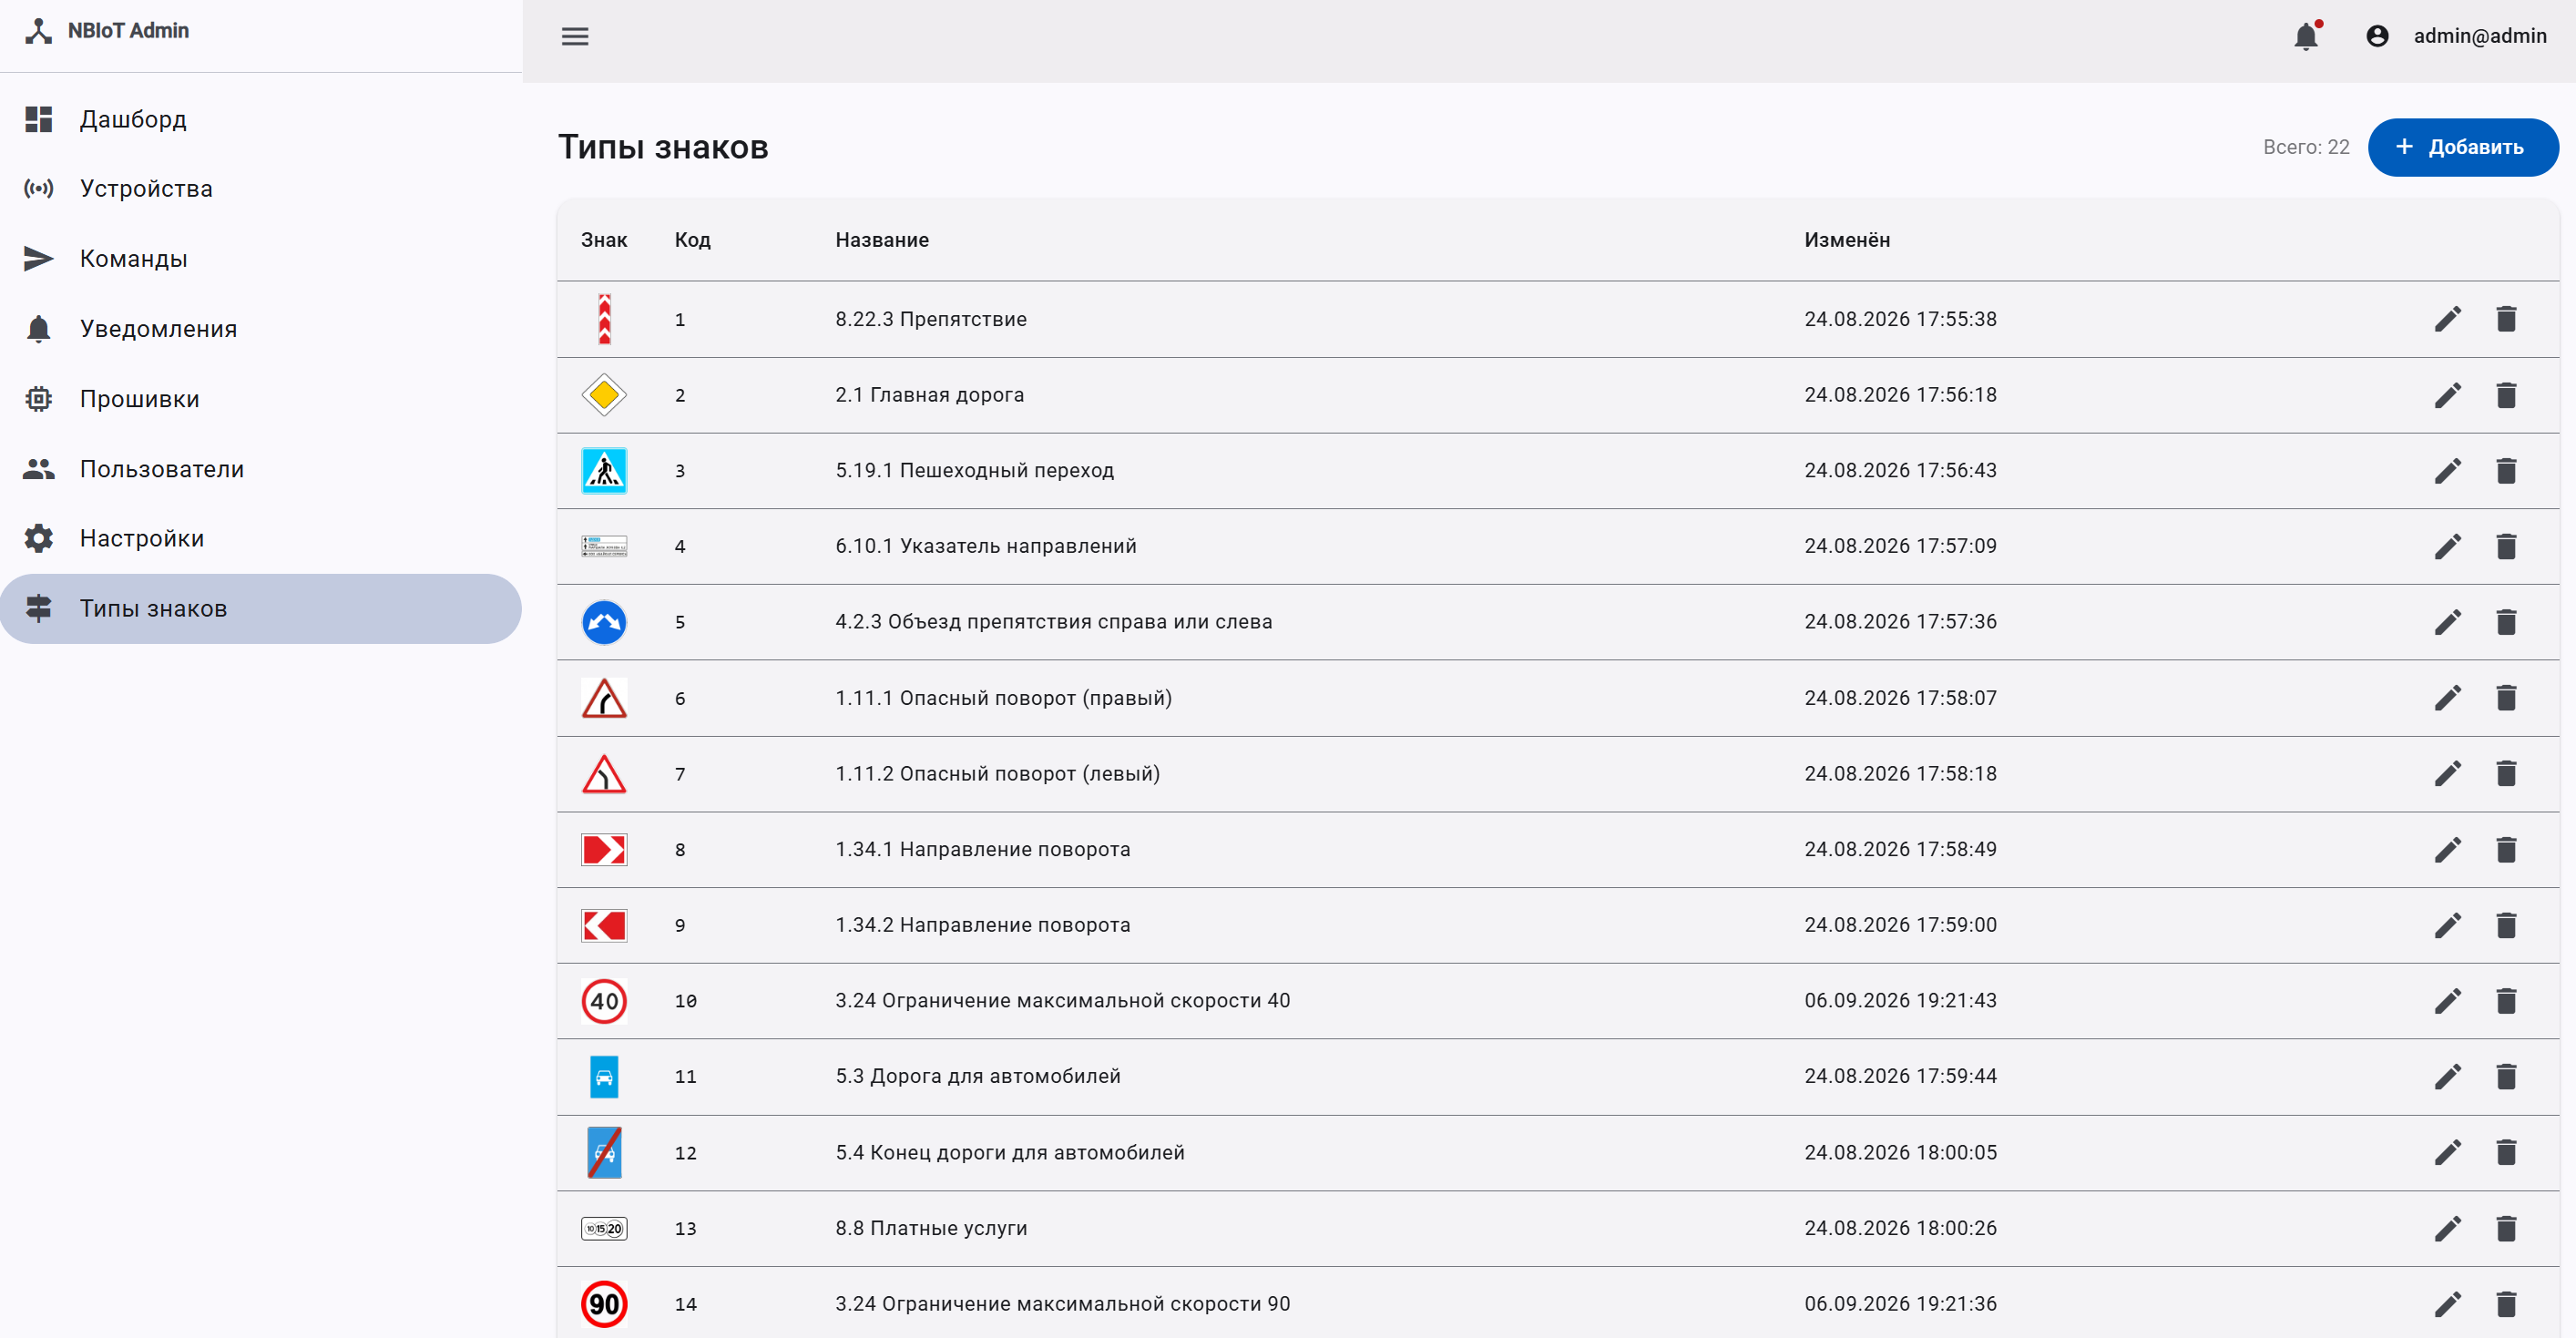Open Команды section
The width and height of the screenshot is (2576, 1338).
pyautogui.click(x=261, y=259)
